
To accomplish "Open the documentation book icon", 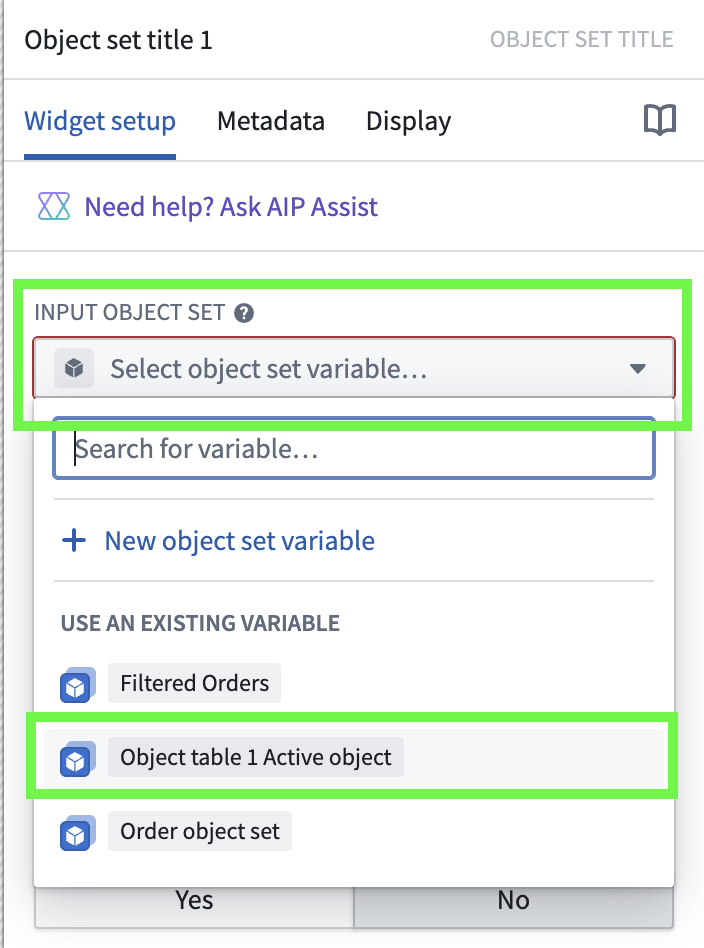I will 661,119.
